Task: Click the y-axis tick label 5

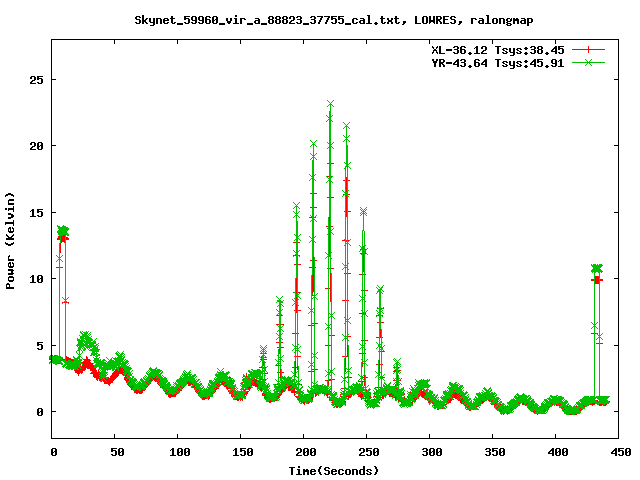Action: 40,346
